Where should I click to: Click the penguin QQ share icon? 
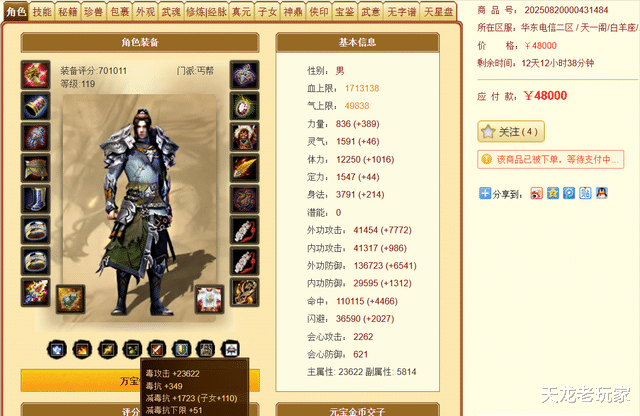tap(602, 193)
